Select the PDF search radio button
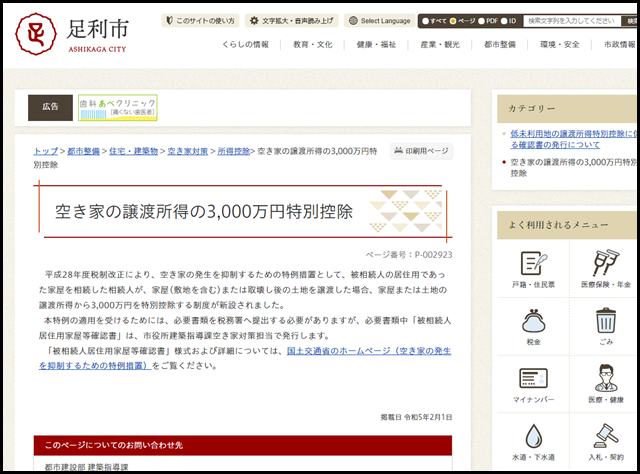Image resolution: width=640 pixels, height=474 pixels. 481,21
